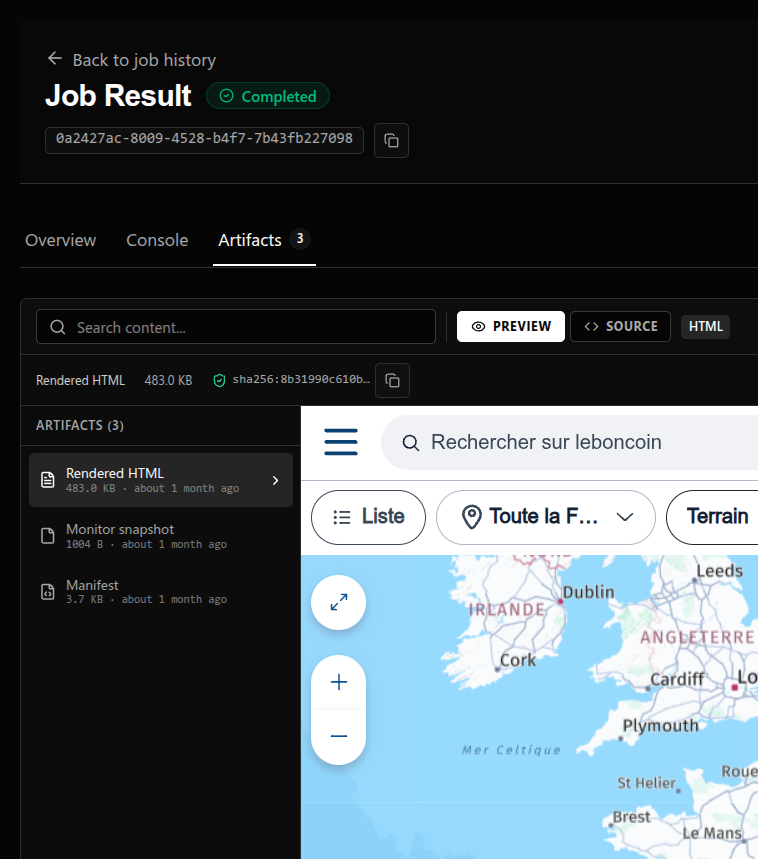Toggle the PREVIEW view mode
The width and height of the screenshot is (758, 859).
(x=510, y=327)
